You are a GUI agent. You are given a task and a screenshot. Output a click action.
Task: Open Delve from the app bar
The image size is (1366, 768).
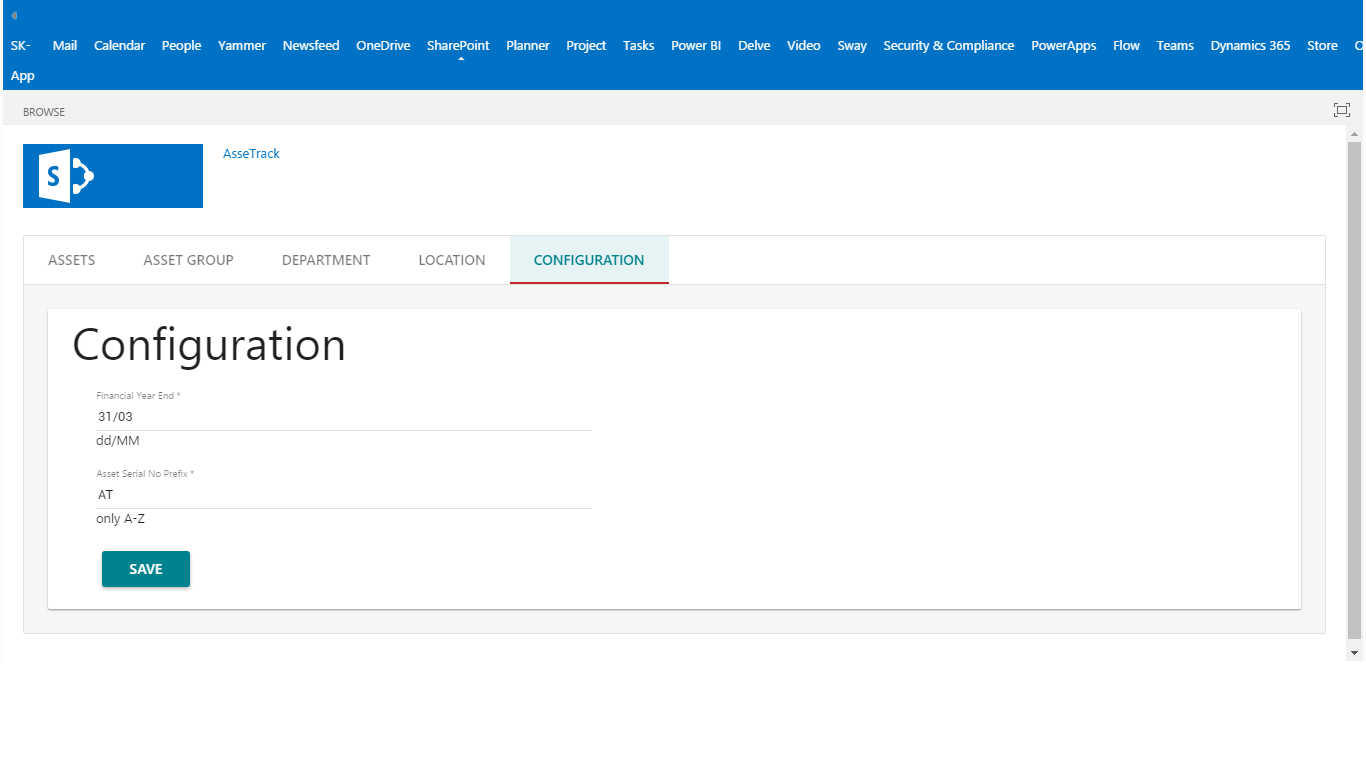(754, 45)
